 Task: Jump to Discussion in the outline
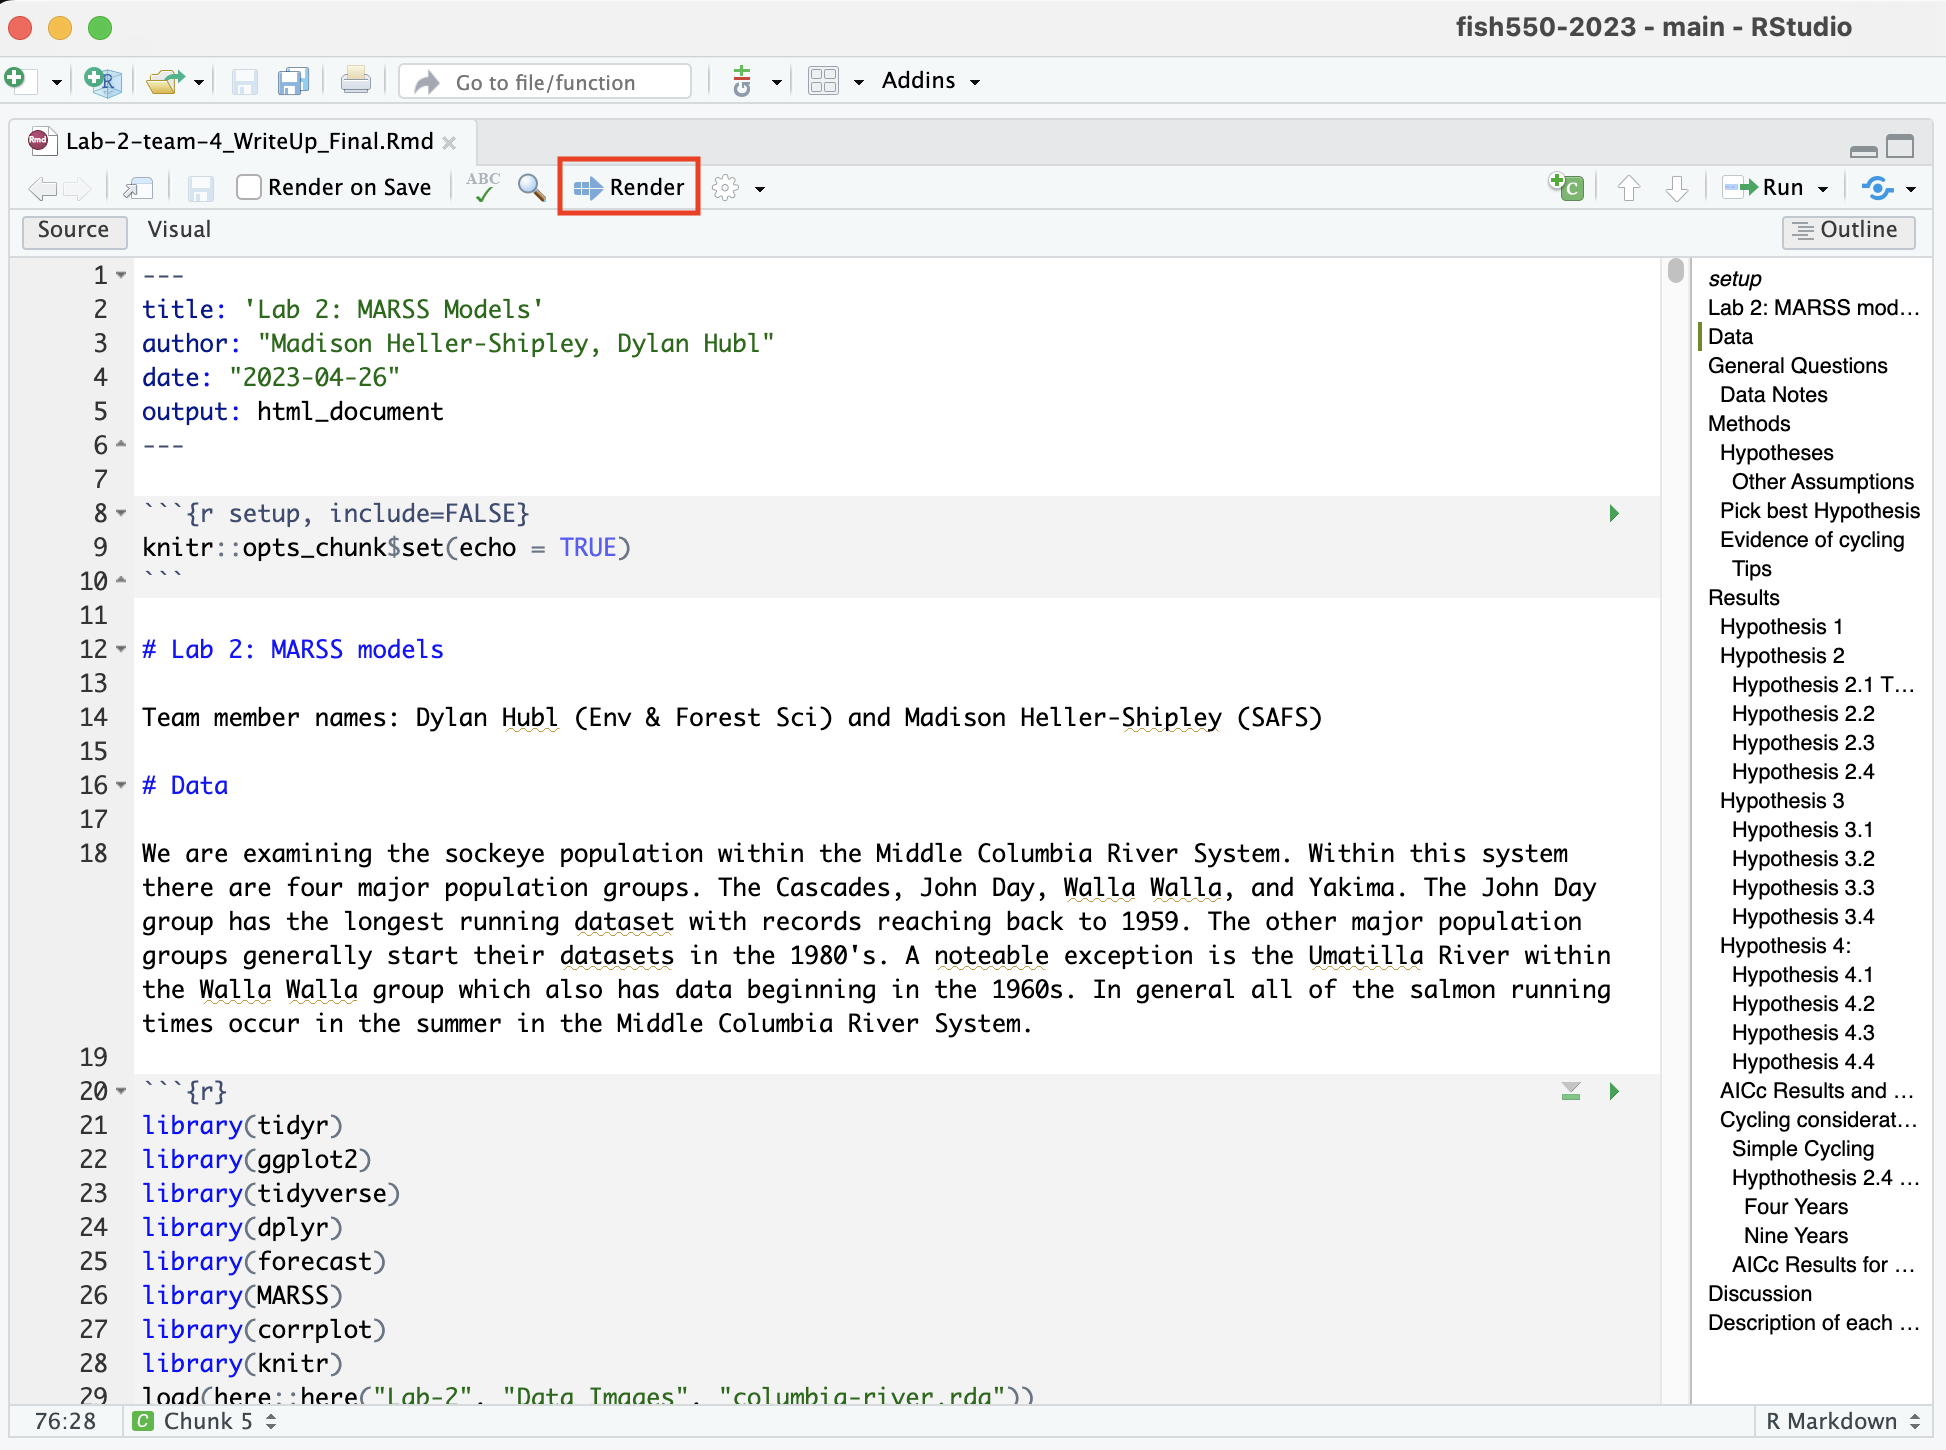click(1759, 1293)
